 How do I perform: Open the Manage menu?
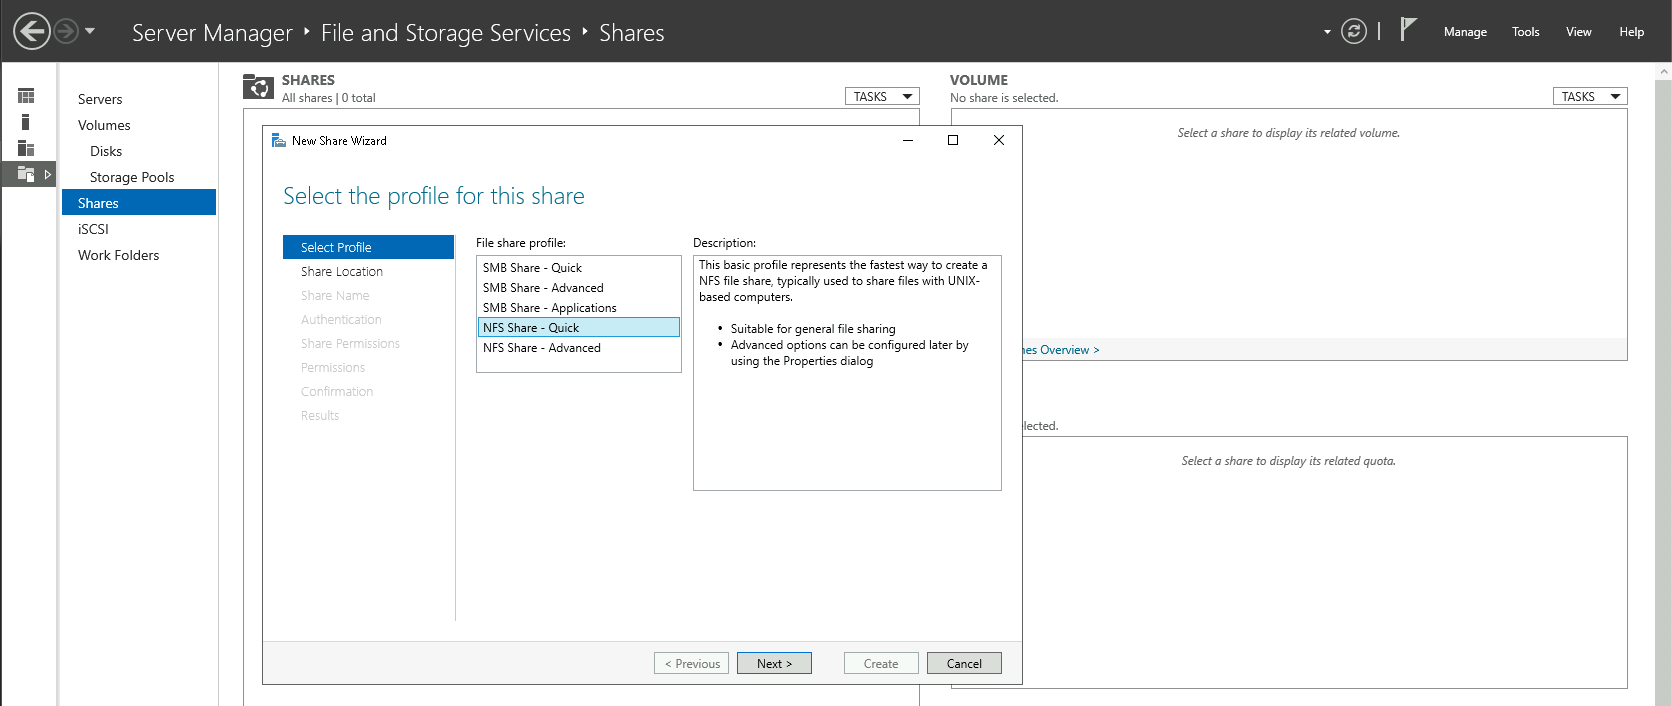tap(1464, 32)
